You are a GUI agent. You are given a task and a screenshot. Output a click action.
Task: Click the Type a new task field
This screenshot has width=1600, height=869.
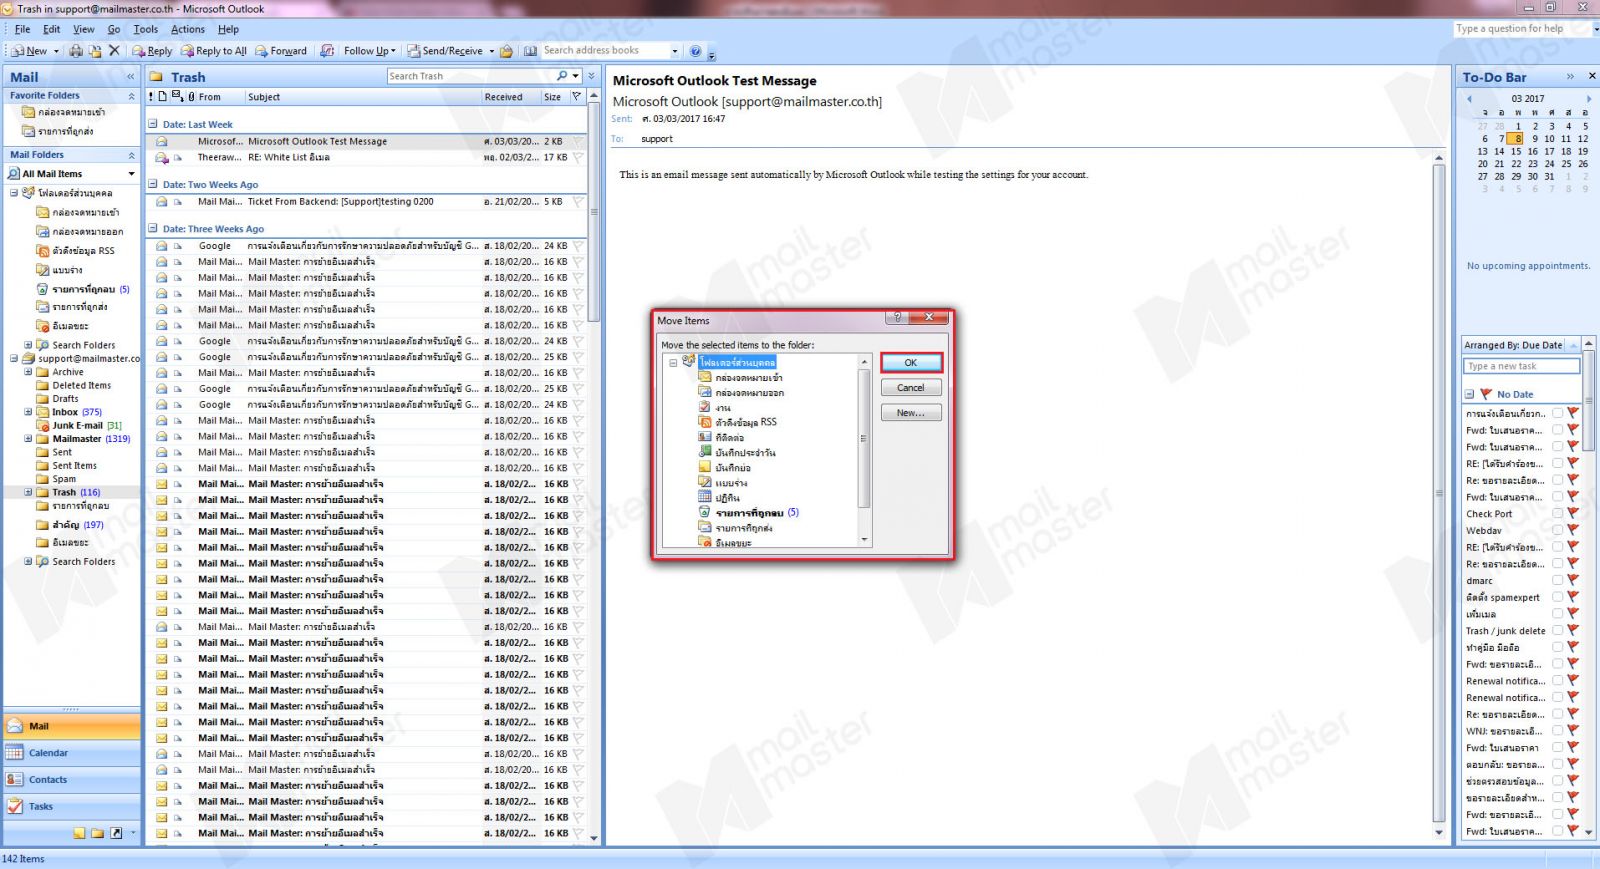click(1521, 366)
